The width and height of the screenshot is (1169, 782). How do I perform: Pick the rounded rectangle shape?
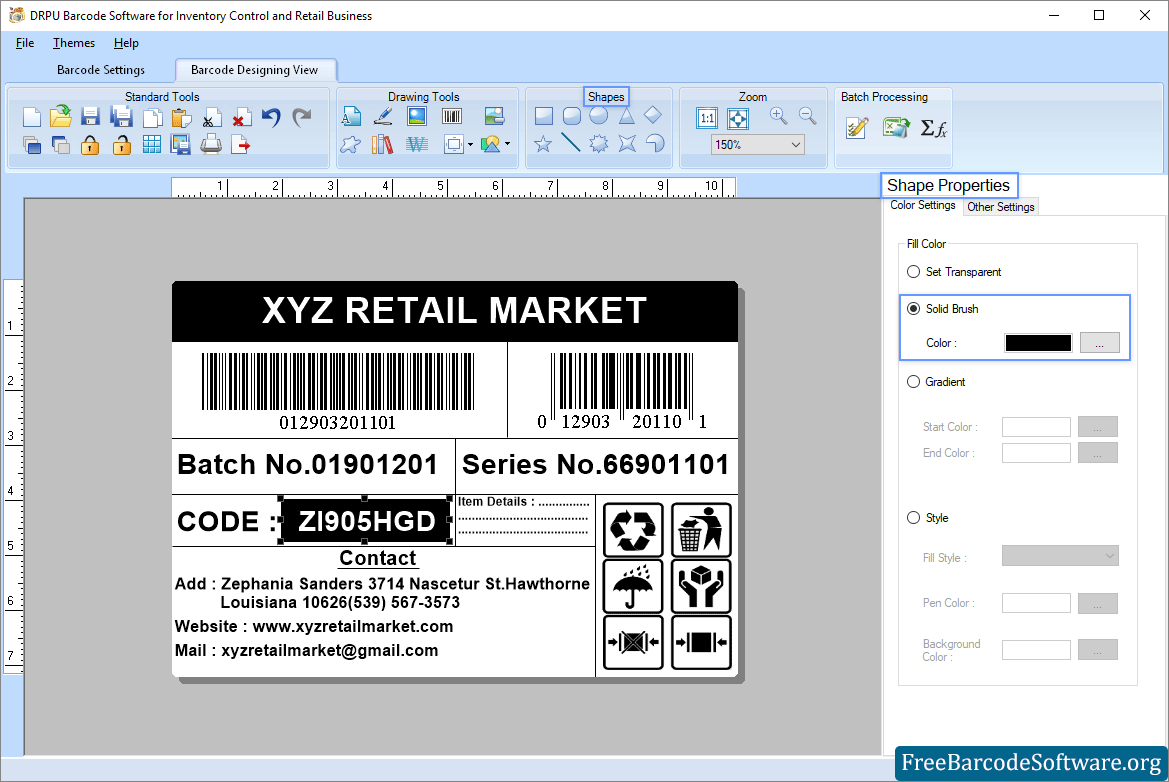tap(572, 116)
